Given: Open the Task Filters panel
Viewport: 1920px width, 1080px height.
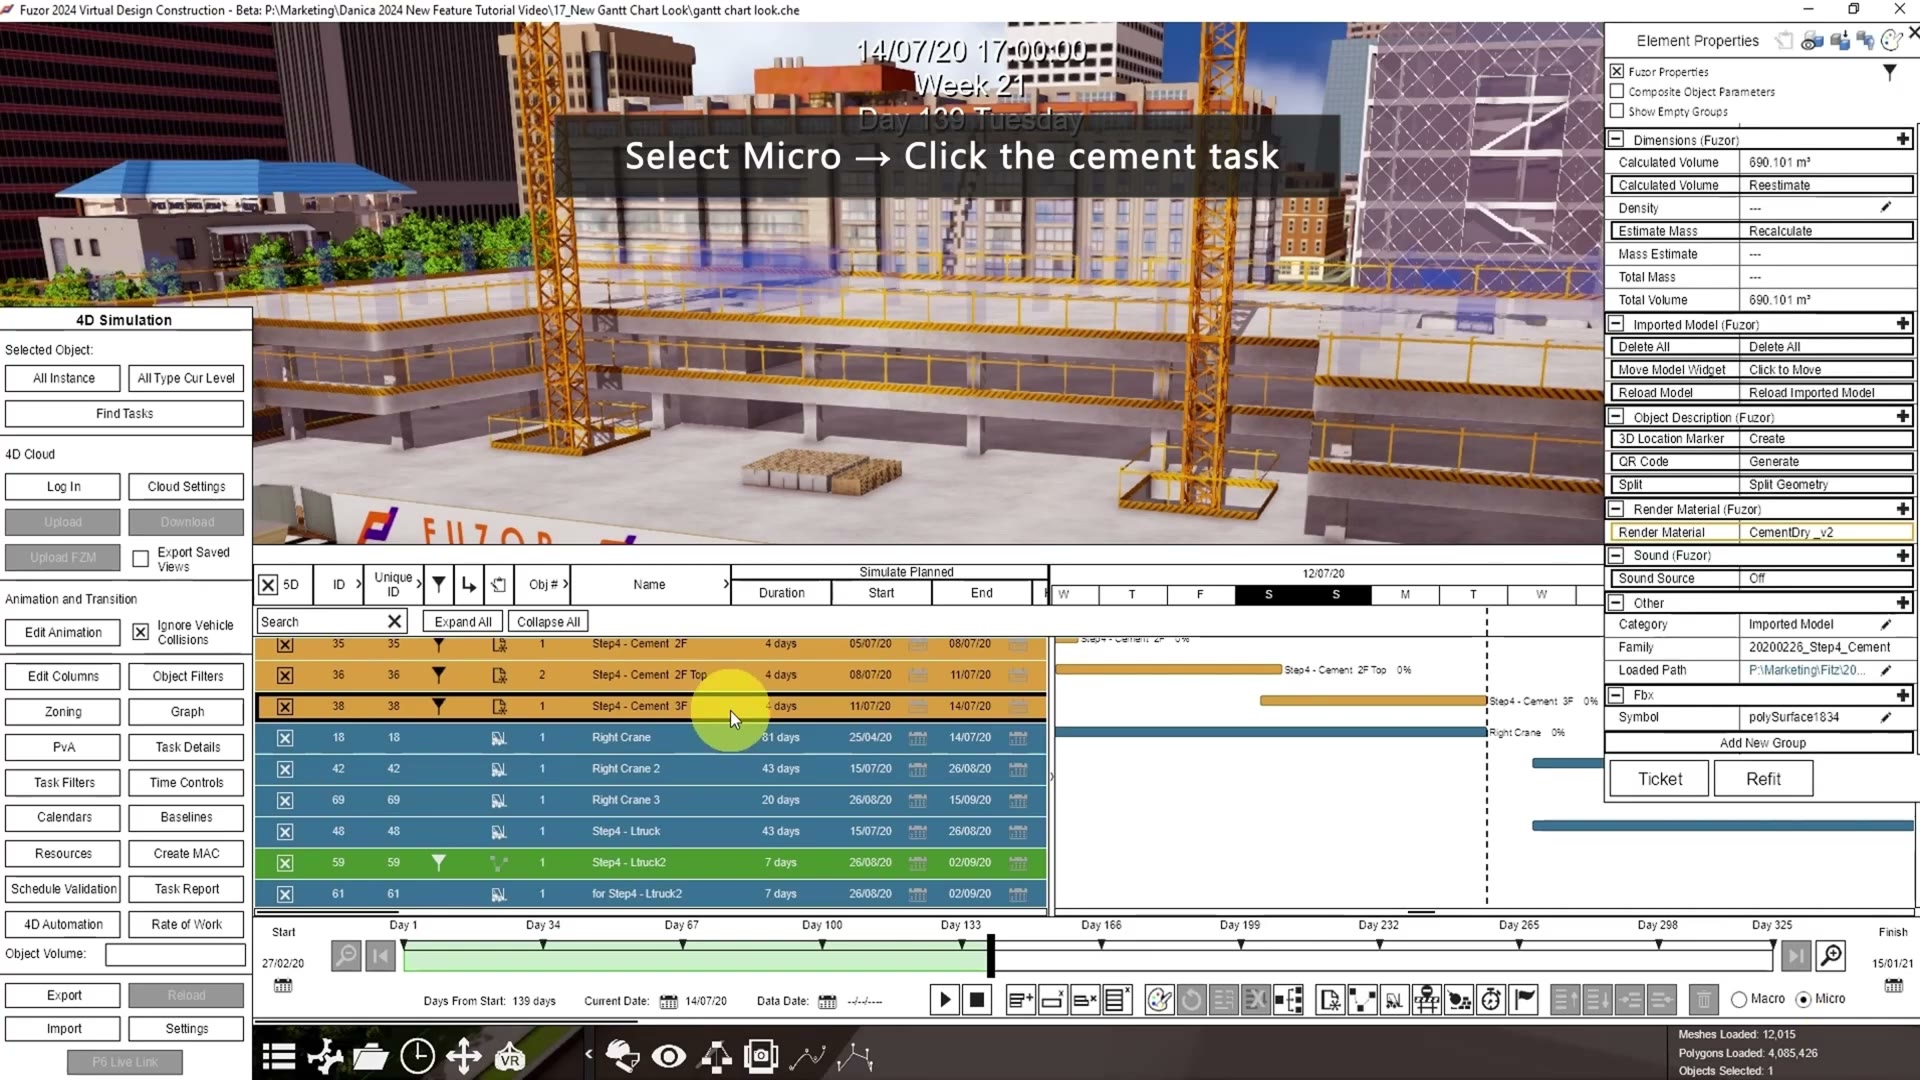Looking at the screenshot, I should pos(64,782).
